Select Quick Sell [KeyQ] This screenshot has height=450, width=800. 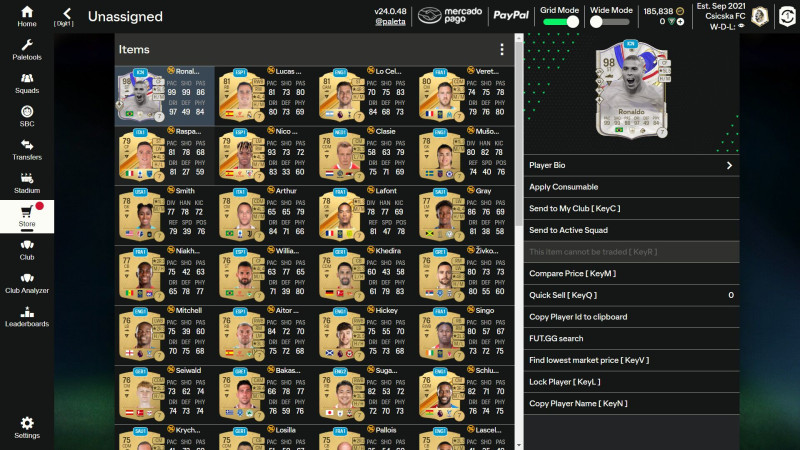[632, 295]
